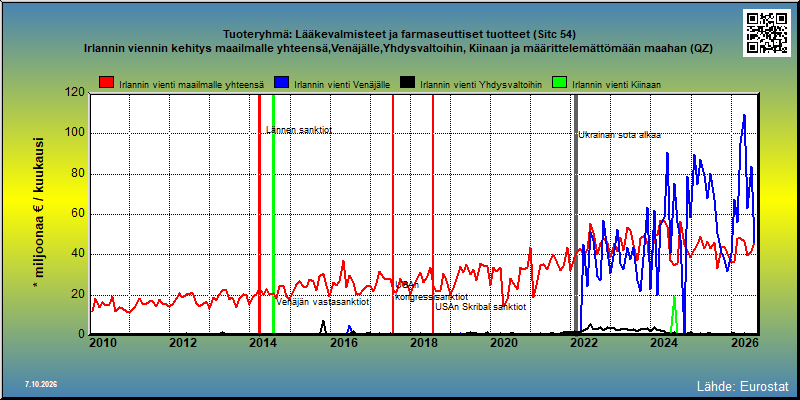Viewport: 800px width, 400px height.
Task: Select legend text 'Irlannin vienti maailmalle yhteensä'
Action: 191,85
